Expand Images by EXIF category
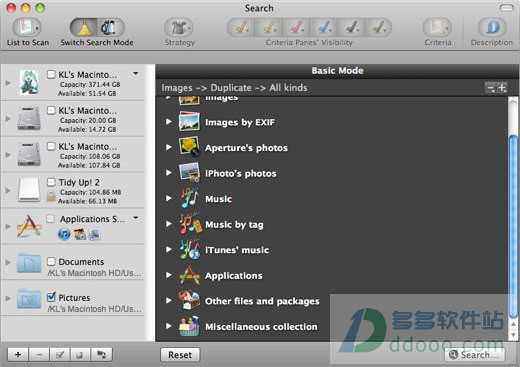Viewport: 520px width, 367px height. [x=169, y=122]
